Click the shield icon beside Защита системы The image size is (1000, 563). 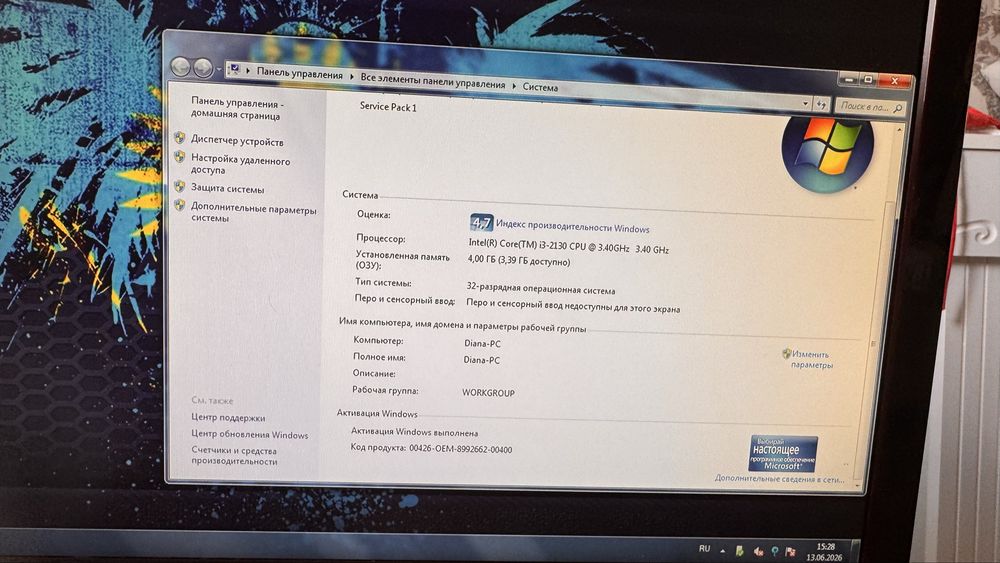coord(180,187)
